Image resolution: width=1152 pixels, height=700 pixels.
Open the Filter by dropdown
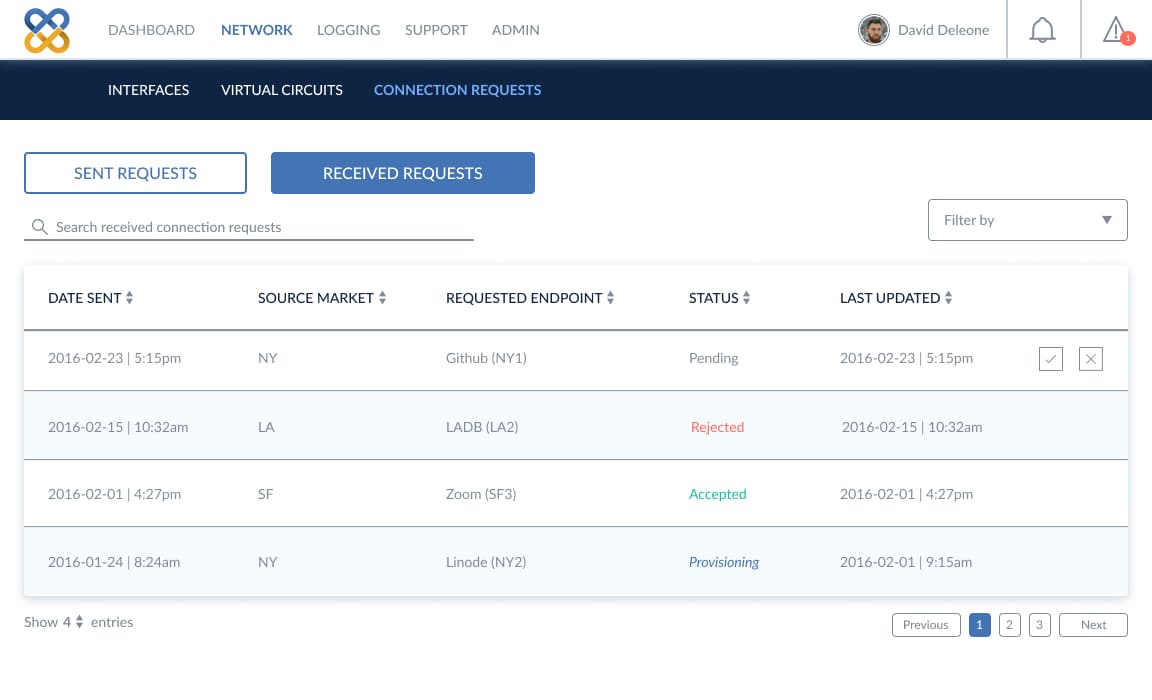pyautogui.click(x=1027, y=220)
